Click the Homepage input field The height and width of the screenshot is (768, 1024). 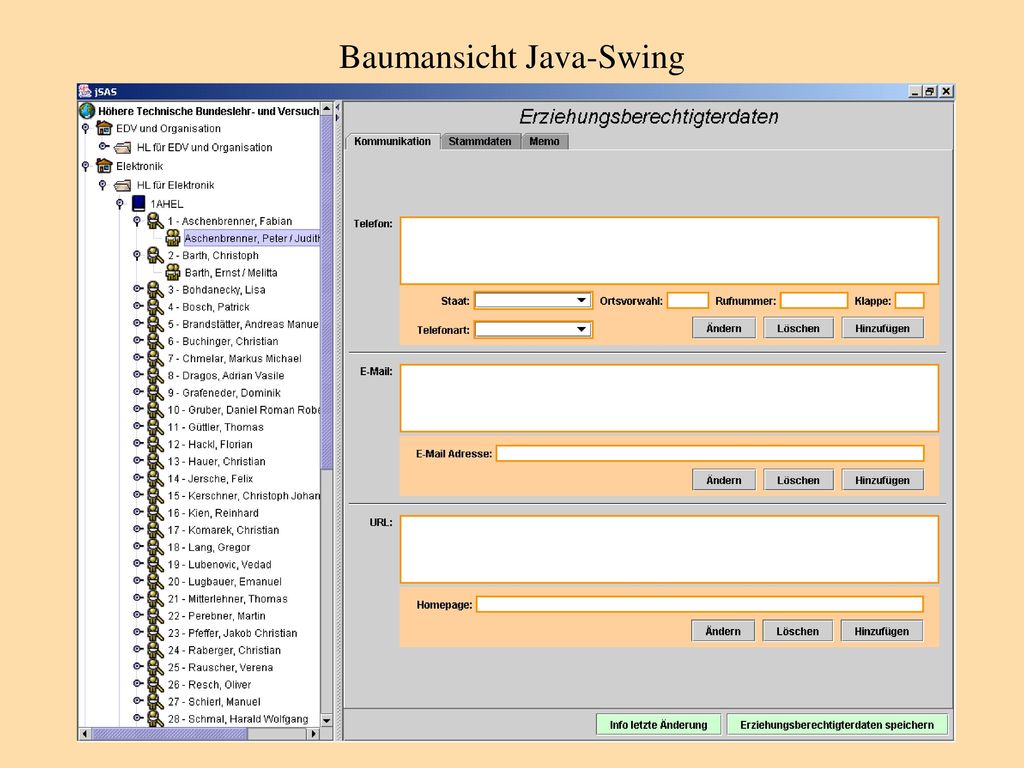point(700,604)
